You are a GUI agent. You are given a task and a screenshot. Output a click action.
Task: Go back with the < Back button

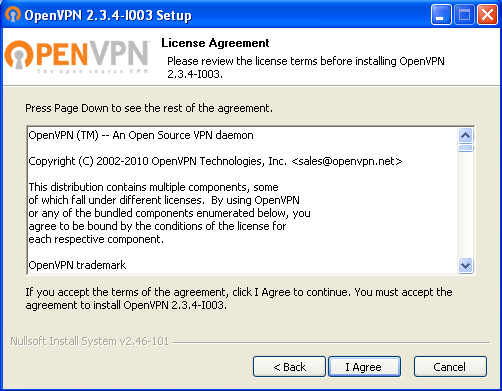pyautogui.click(x=289, y=367)
